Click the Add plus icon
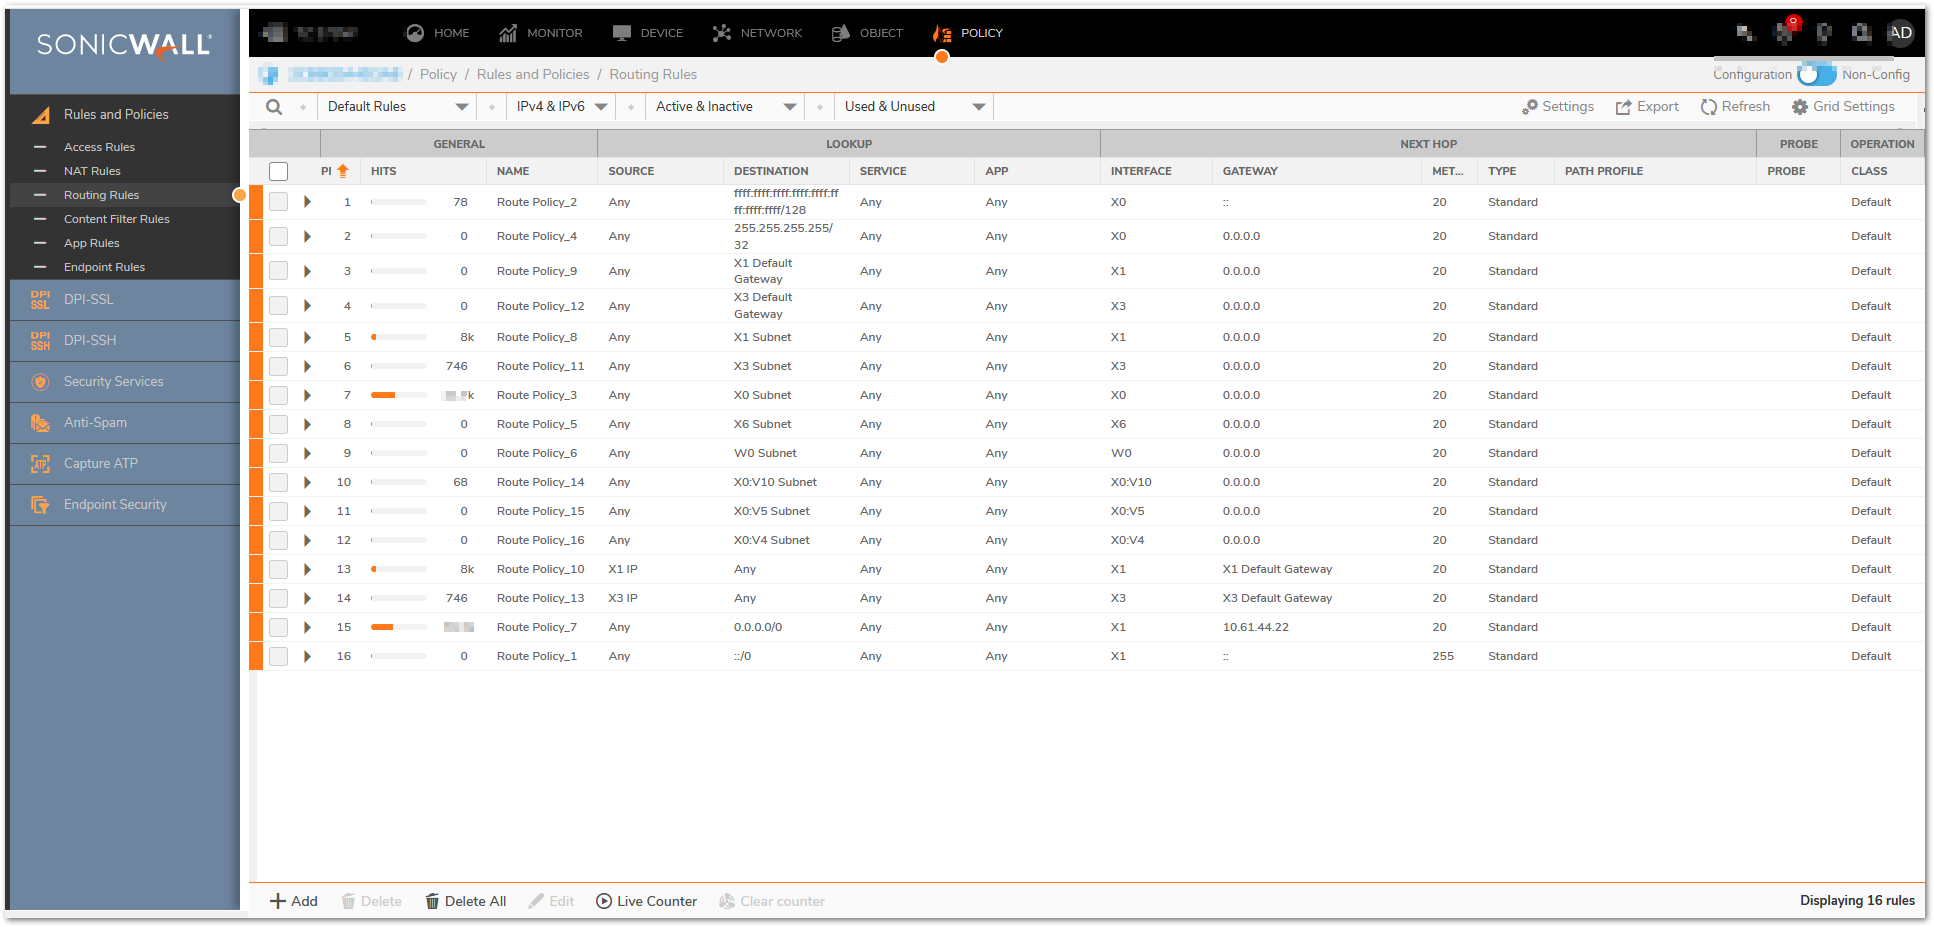 pyautogui.click(x=278, y=901)
